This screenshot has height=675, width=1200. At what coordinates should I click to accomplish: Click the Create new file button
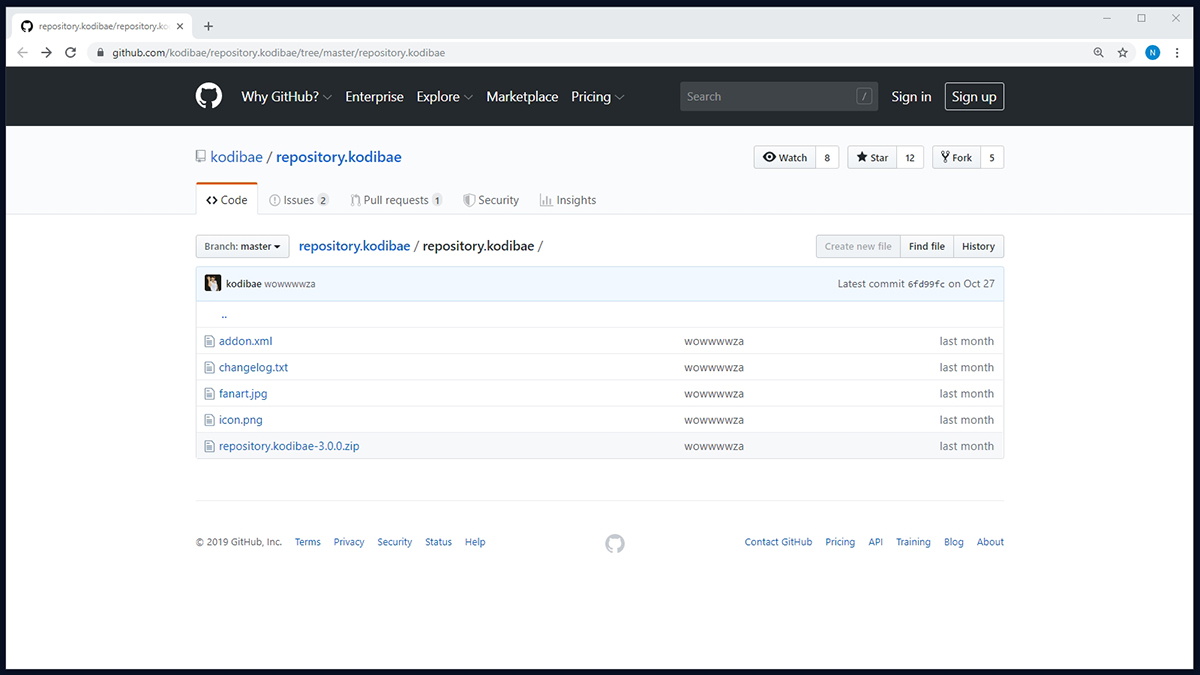click(858, 246)
